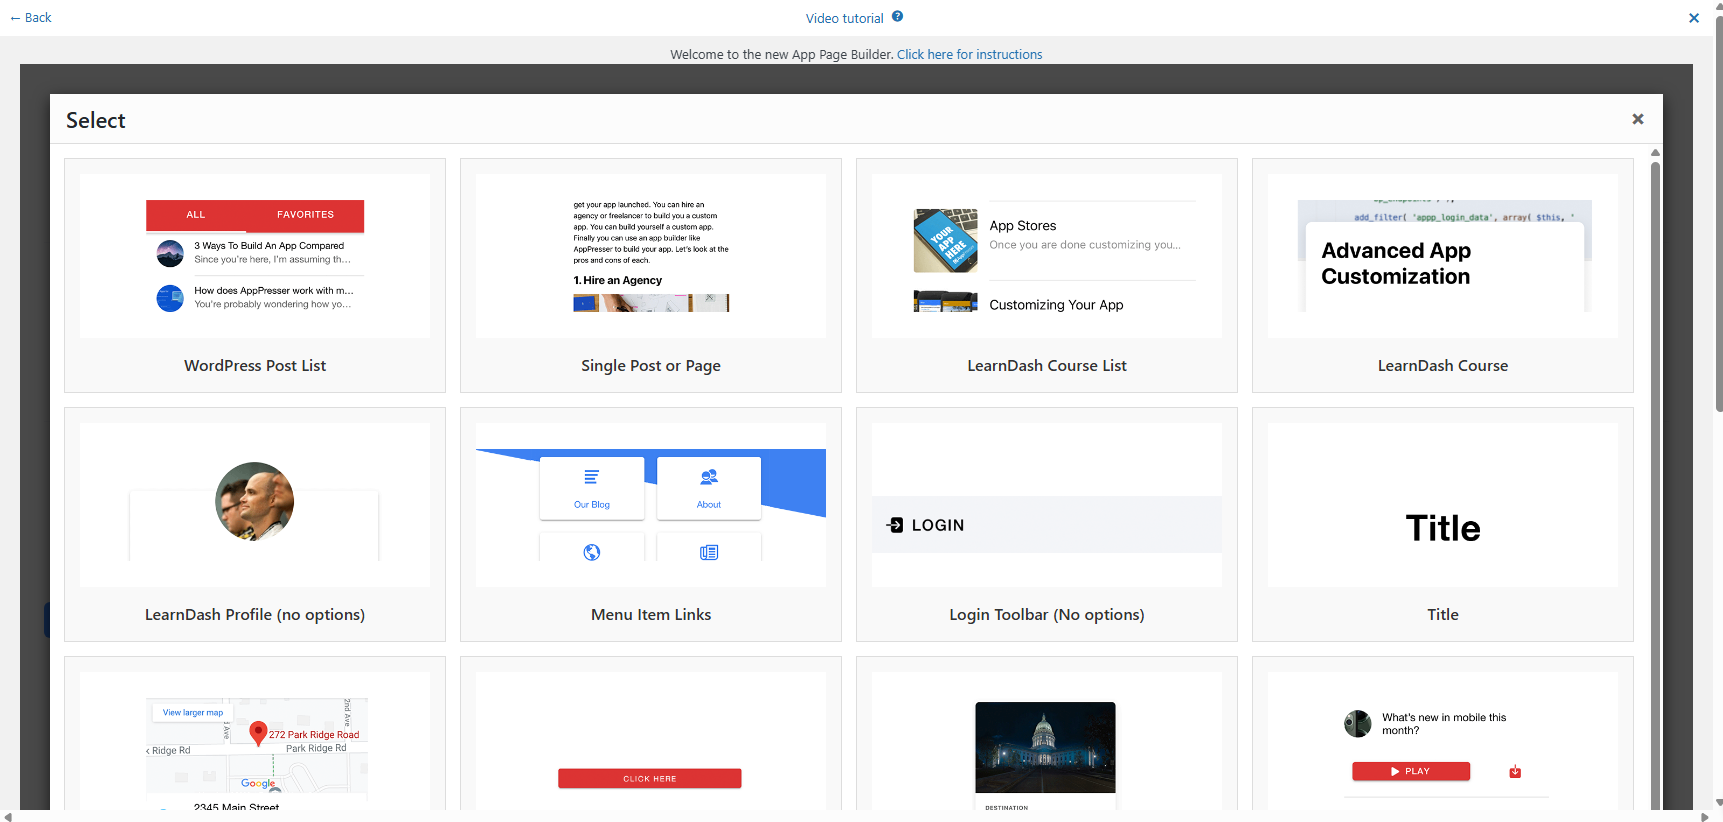Viewport: 1723px width, 822px height.
Task: Click '3 Ways To Build An App Compared'
Action: click(269, 245)
